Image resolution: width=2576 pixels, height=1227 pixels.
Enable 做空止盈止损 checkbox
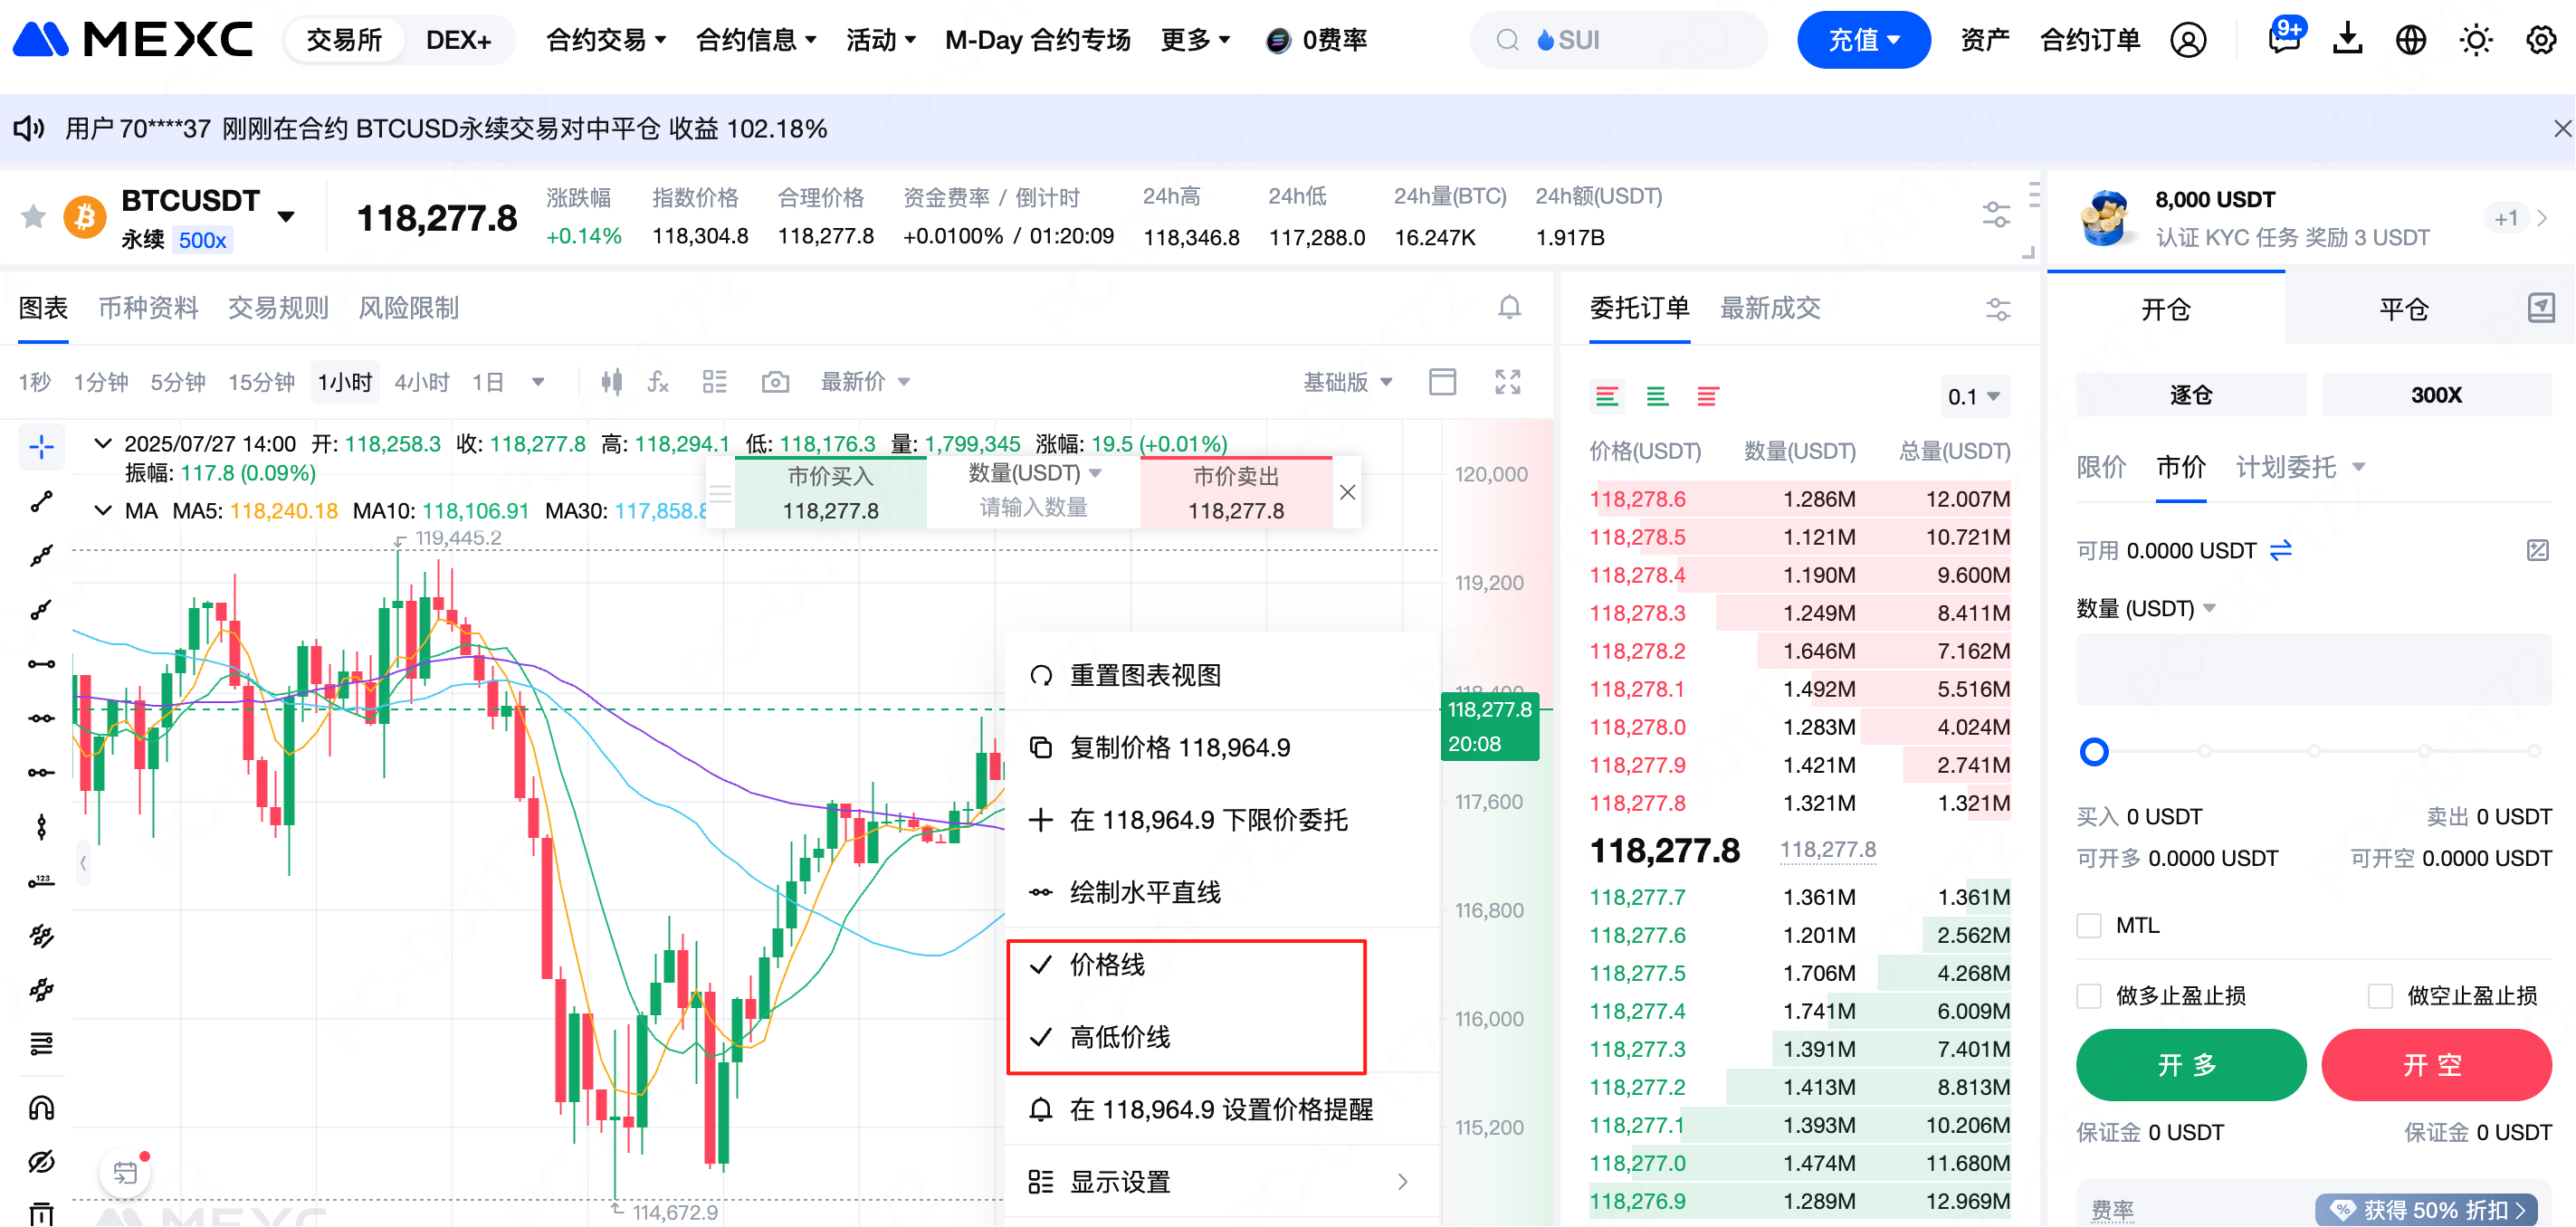click(2380, 996)
